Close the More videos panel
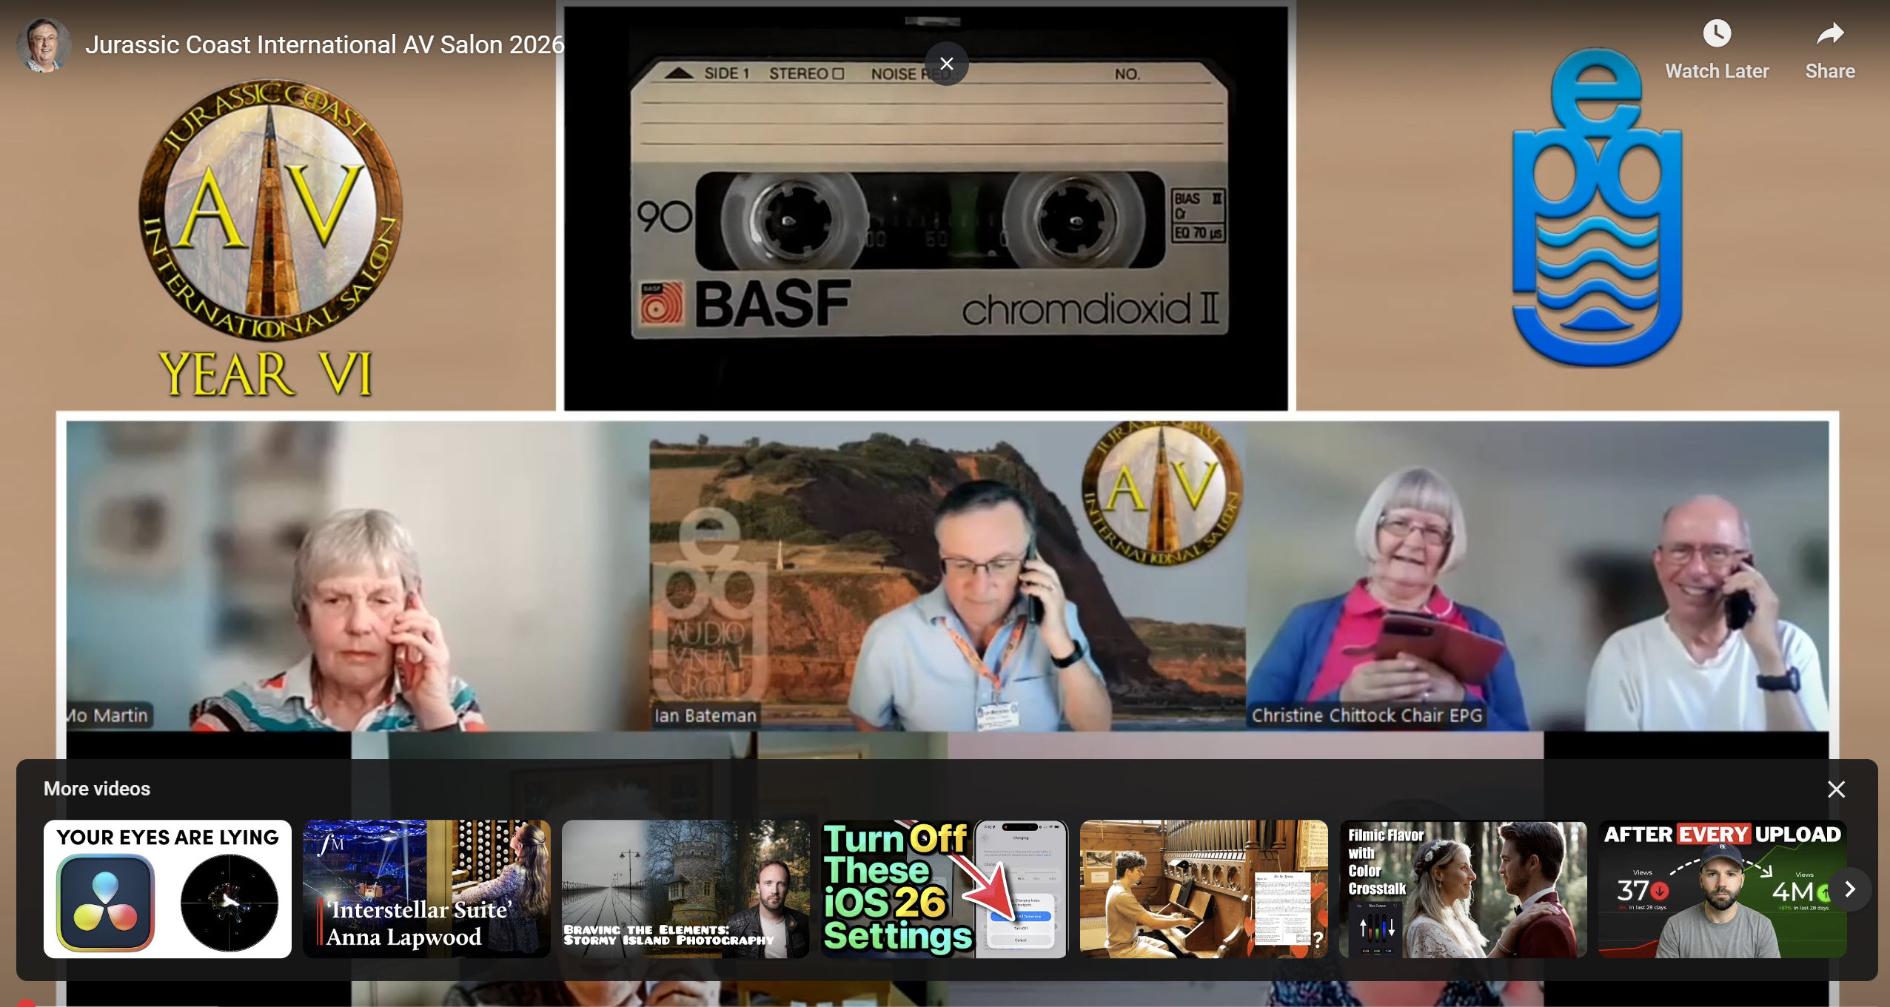Screen dimensions: 1890x1007 click(x=1836, y=789)
